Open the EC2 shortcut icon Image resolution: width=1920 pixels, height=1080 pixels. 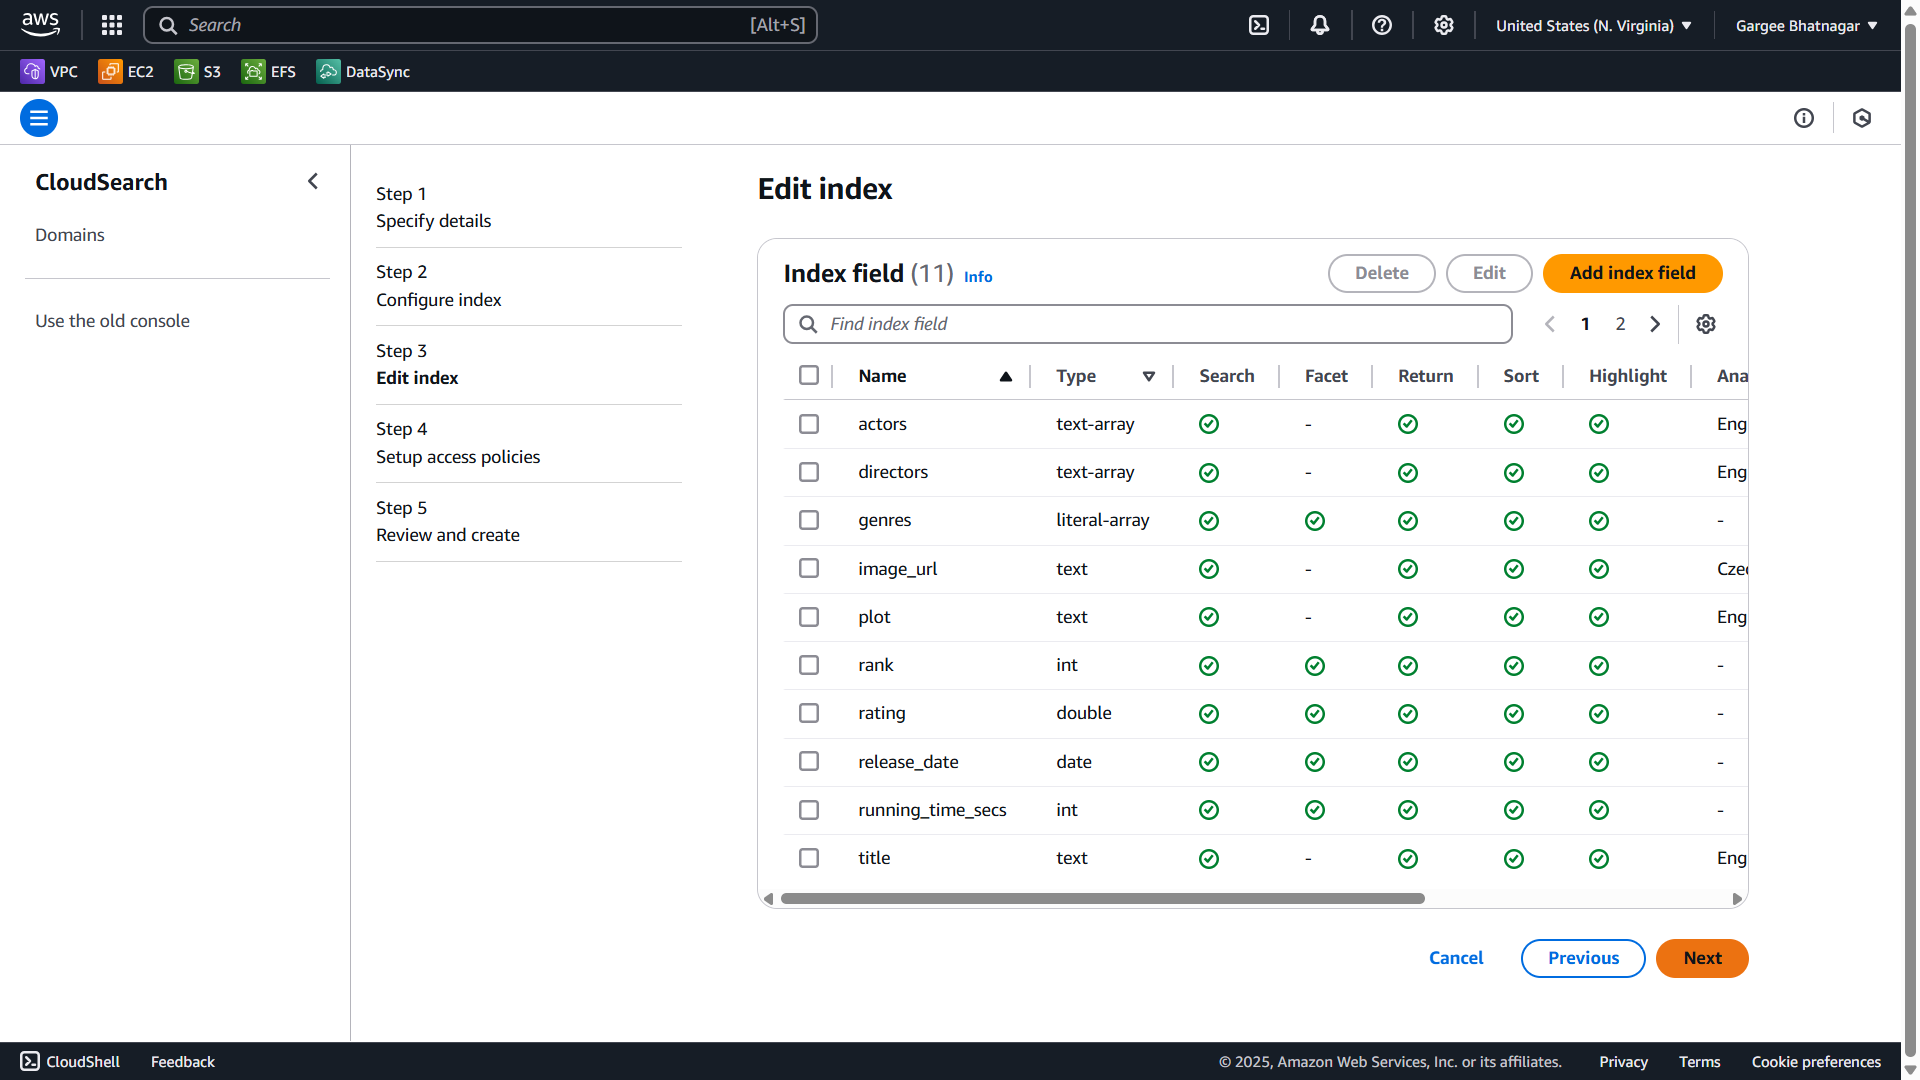coord(110,71)
